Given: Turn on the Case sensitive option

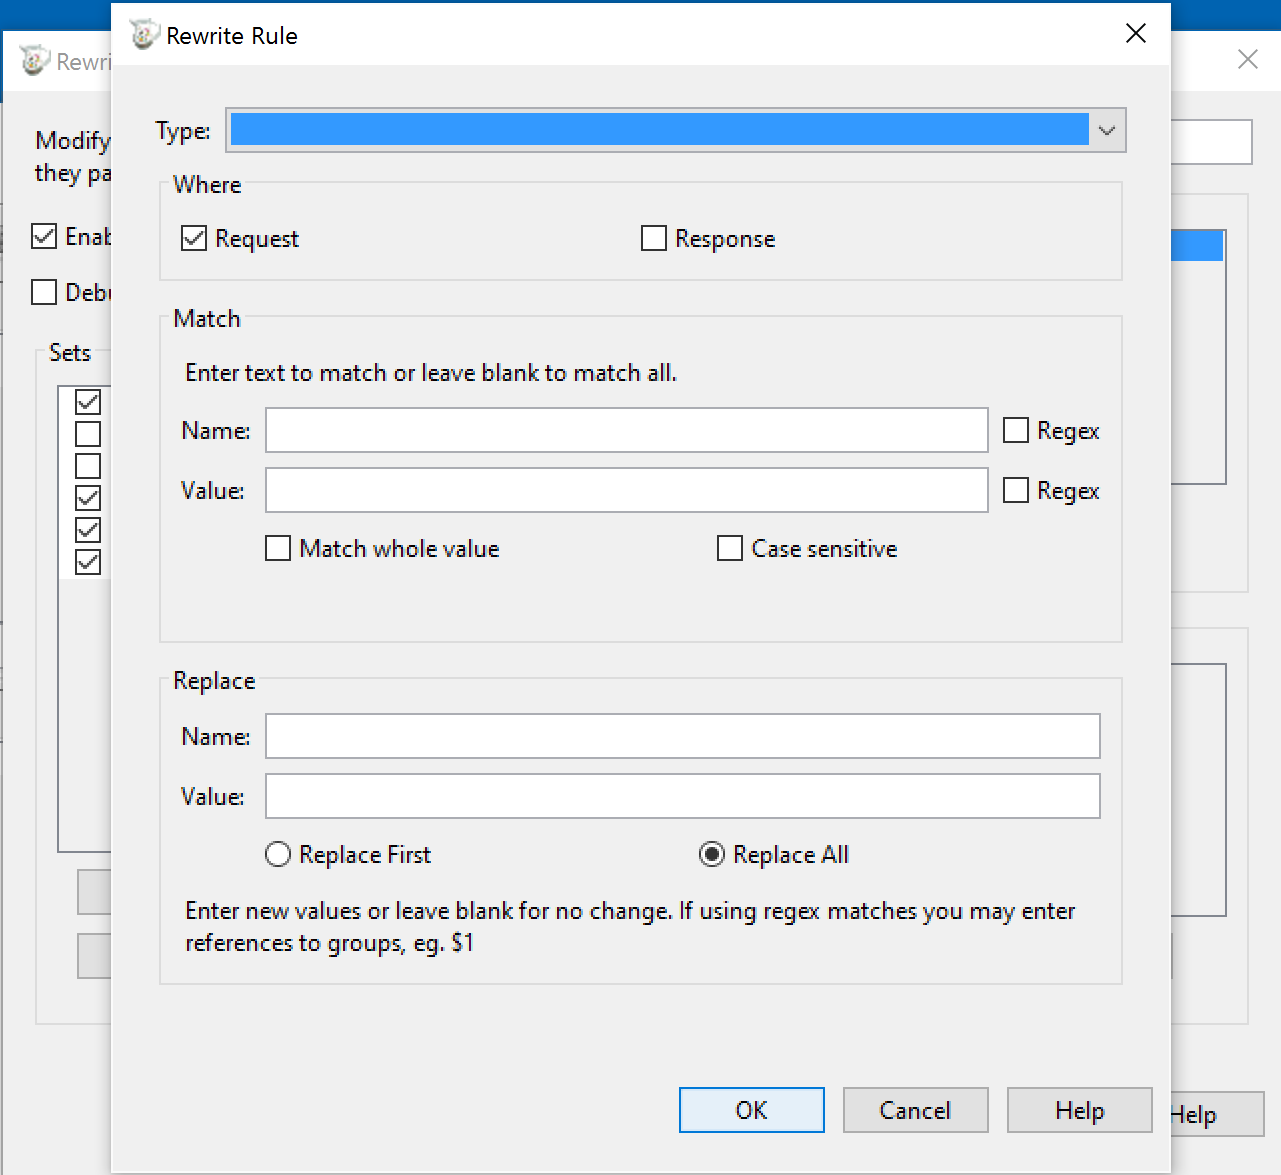Looking at the screenshot, I should [x=730, y=549].
